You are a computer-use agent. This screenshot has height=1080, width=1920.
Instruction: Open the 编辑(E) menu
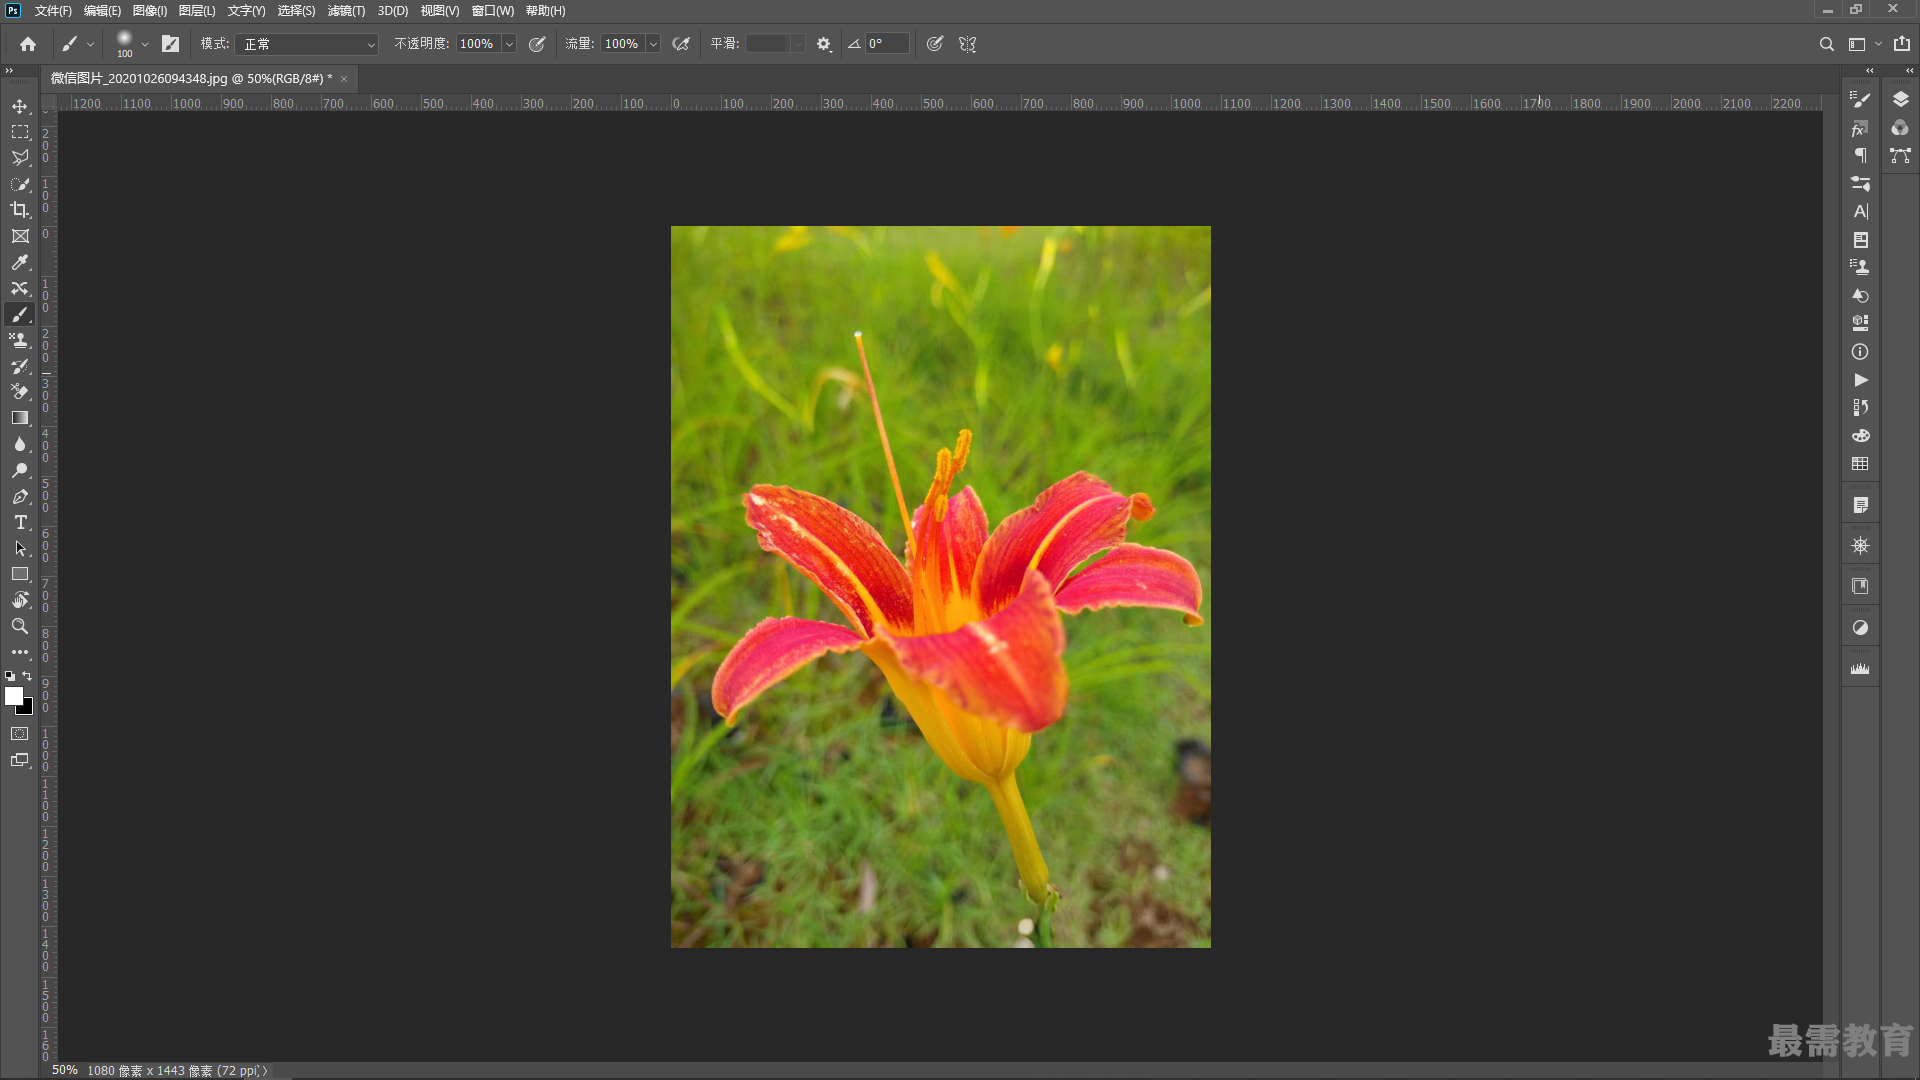click(x=102, y=11)
